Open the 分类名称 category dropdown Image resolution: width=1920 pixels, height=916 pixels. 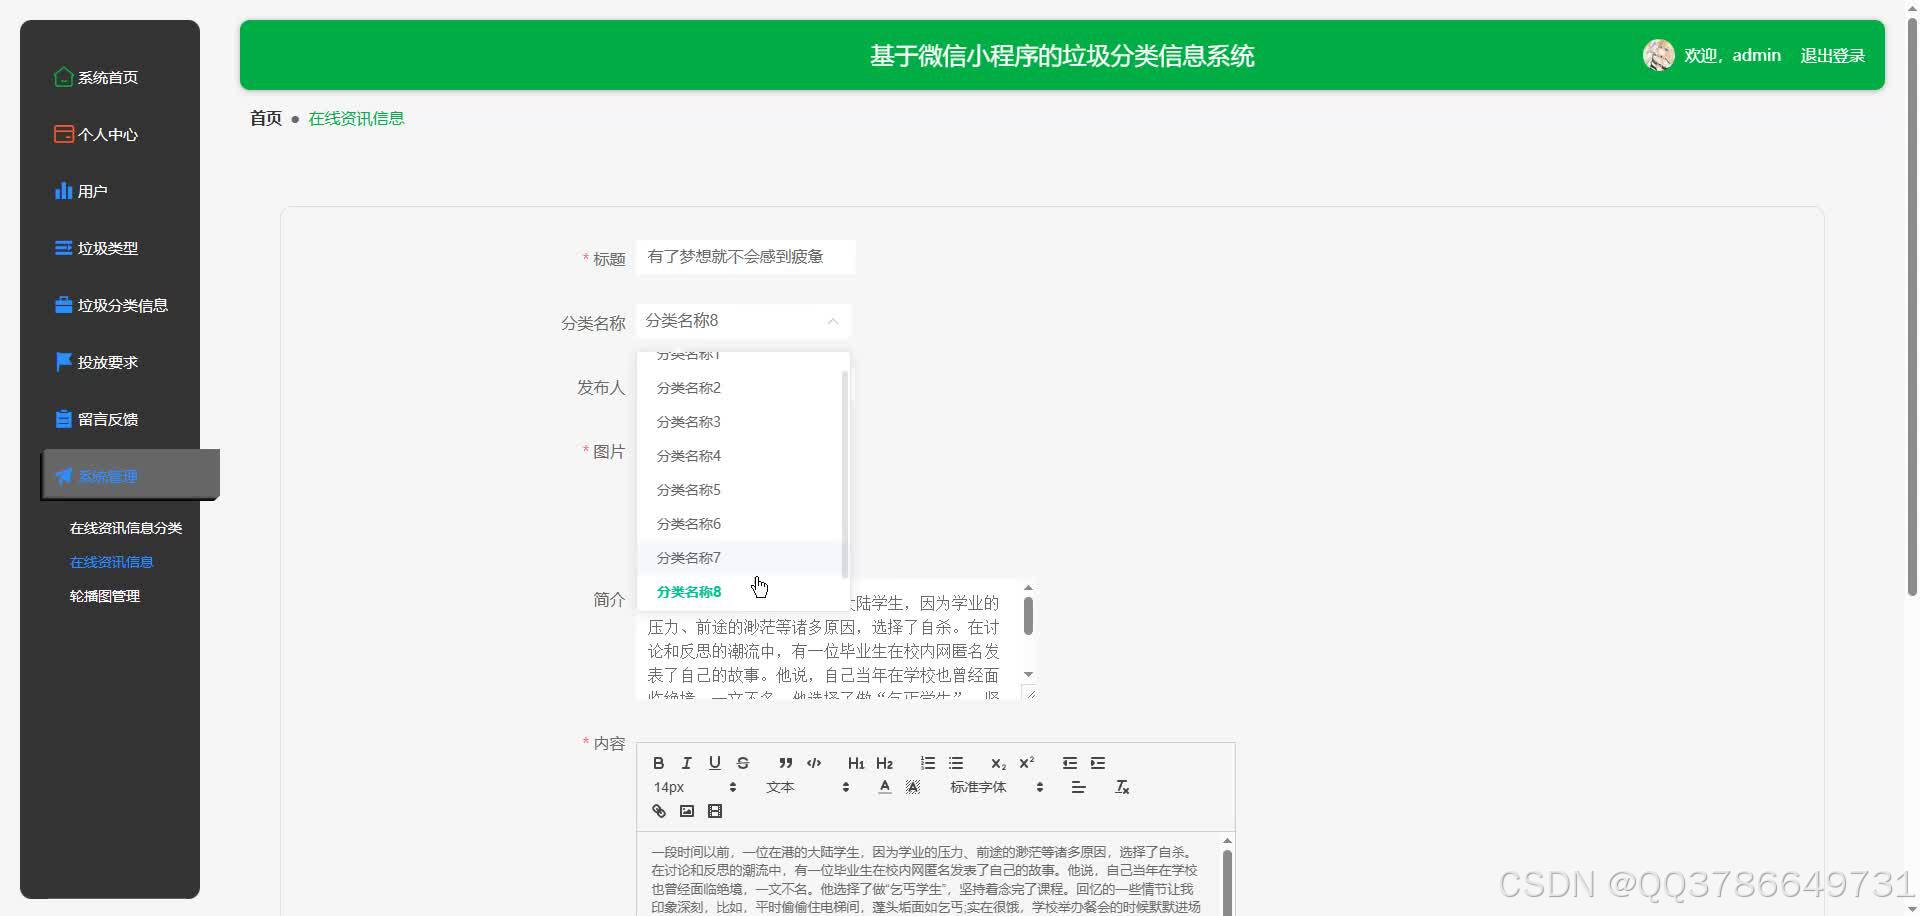coord(742,320)
